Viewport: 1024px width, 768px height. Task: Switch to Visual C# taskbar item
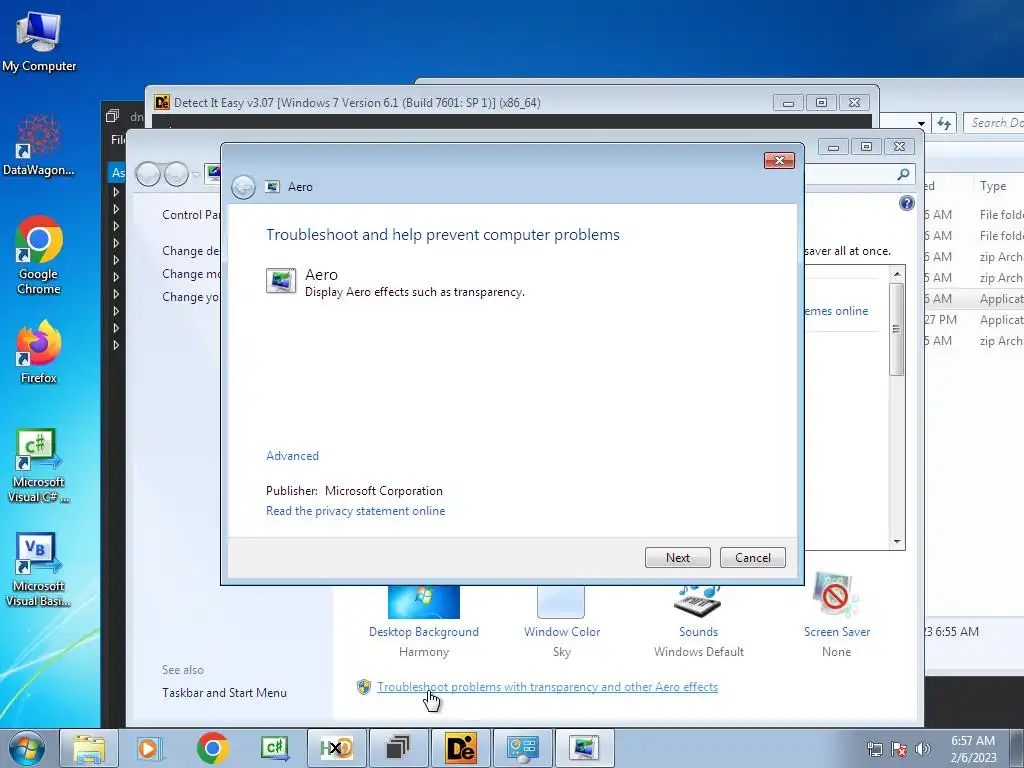tap(274, 748)
